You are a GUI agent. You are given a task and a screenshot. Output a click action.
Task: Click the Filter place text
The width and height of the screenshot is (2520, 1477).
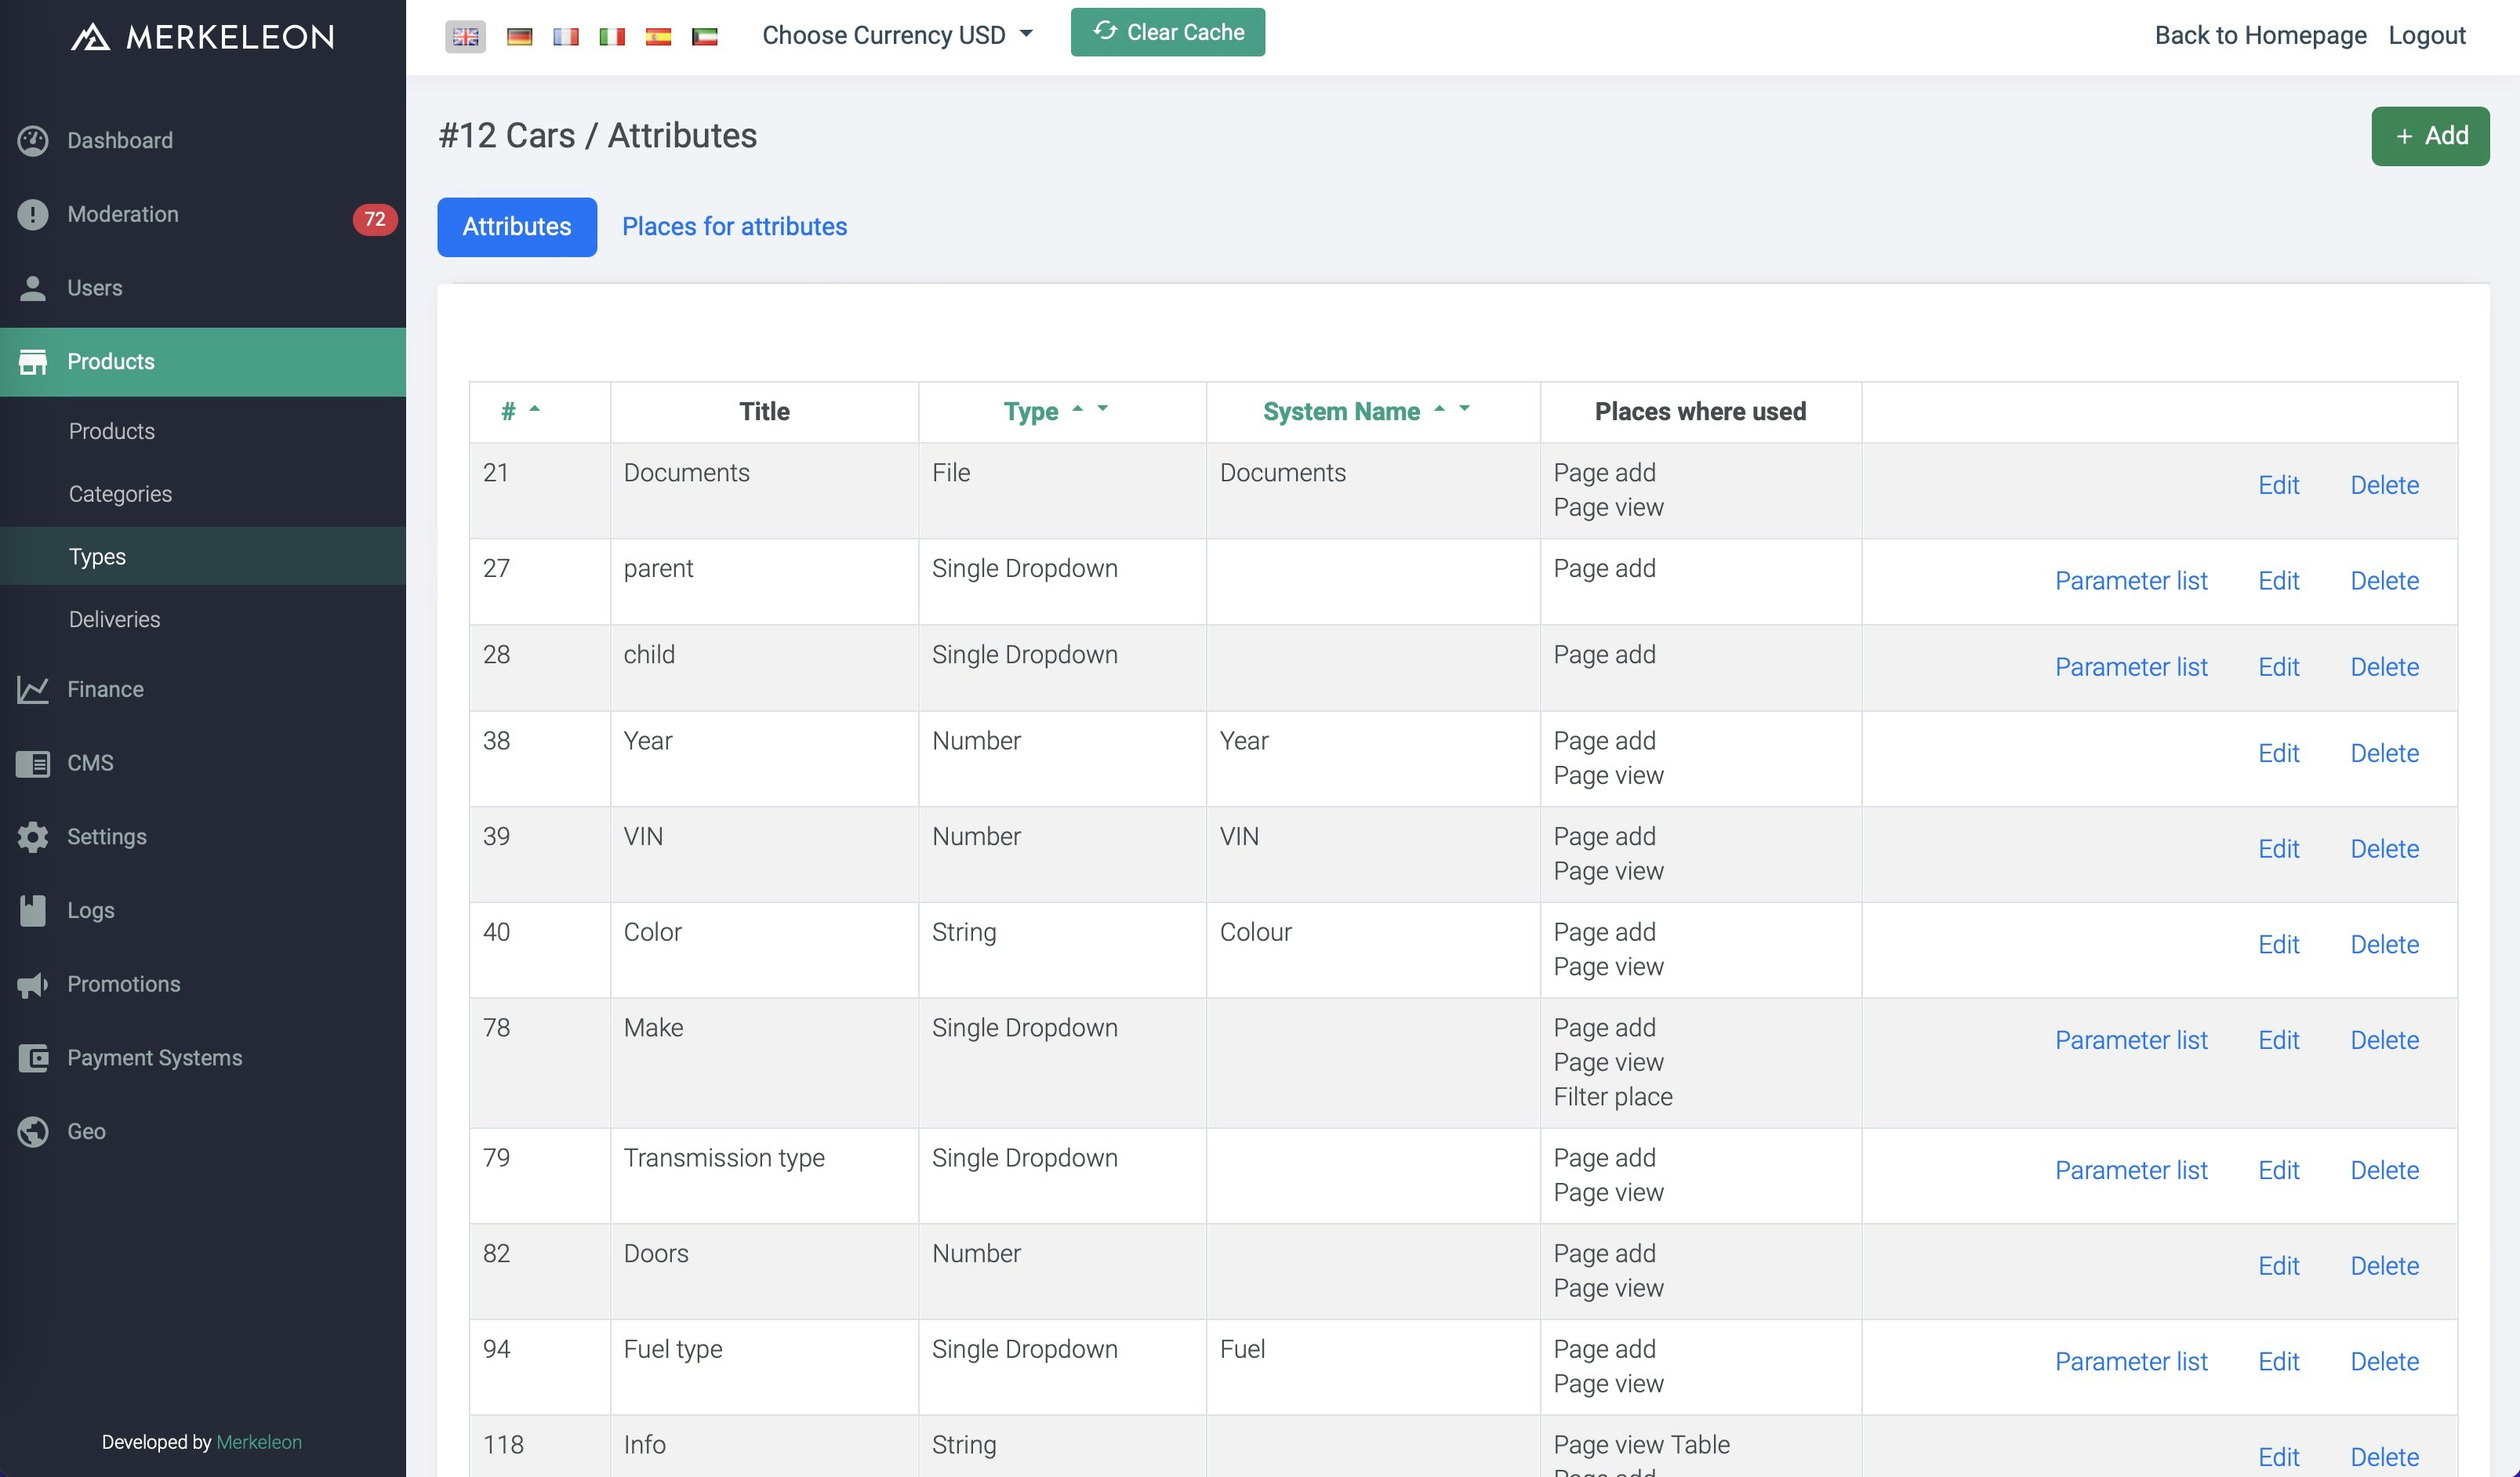(x=1612, y=1097)
